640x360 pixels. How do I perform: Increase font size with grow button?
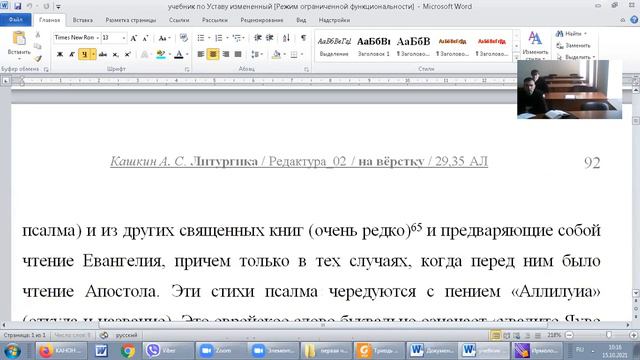(x=133, y=38)
